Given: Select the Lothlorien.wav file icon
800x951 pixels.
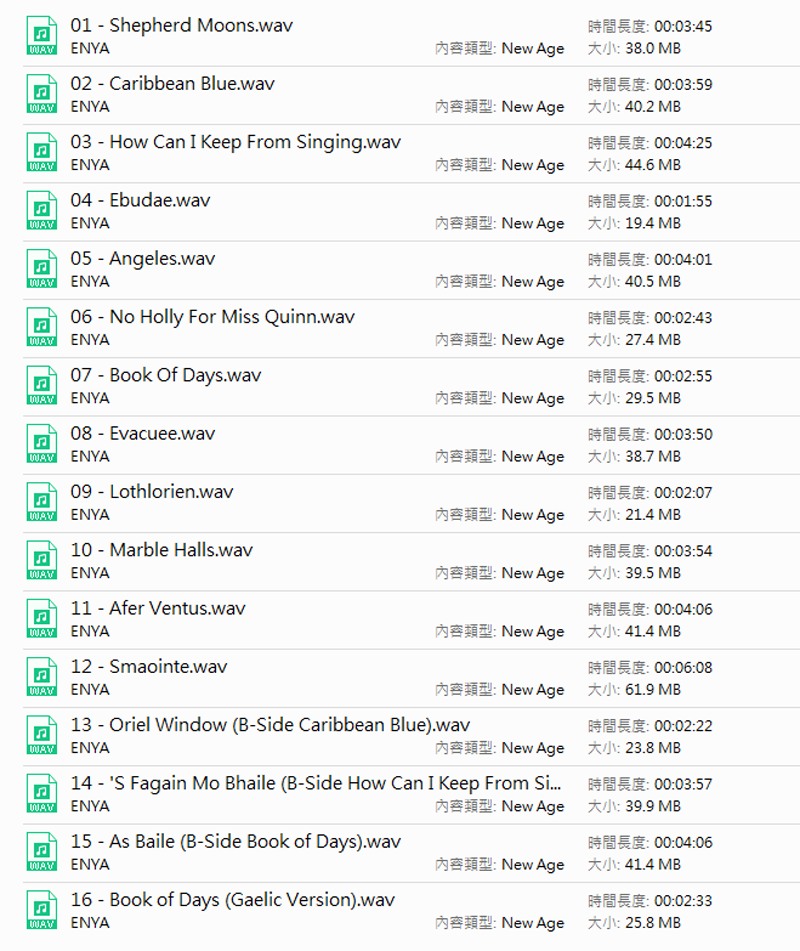Looking at the screenshot, I should point(42,502).
